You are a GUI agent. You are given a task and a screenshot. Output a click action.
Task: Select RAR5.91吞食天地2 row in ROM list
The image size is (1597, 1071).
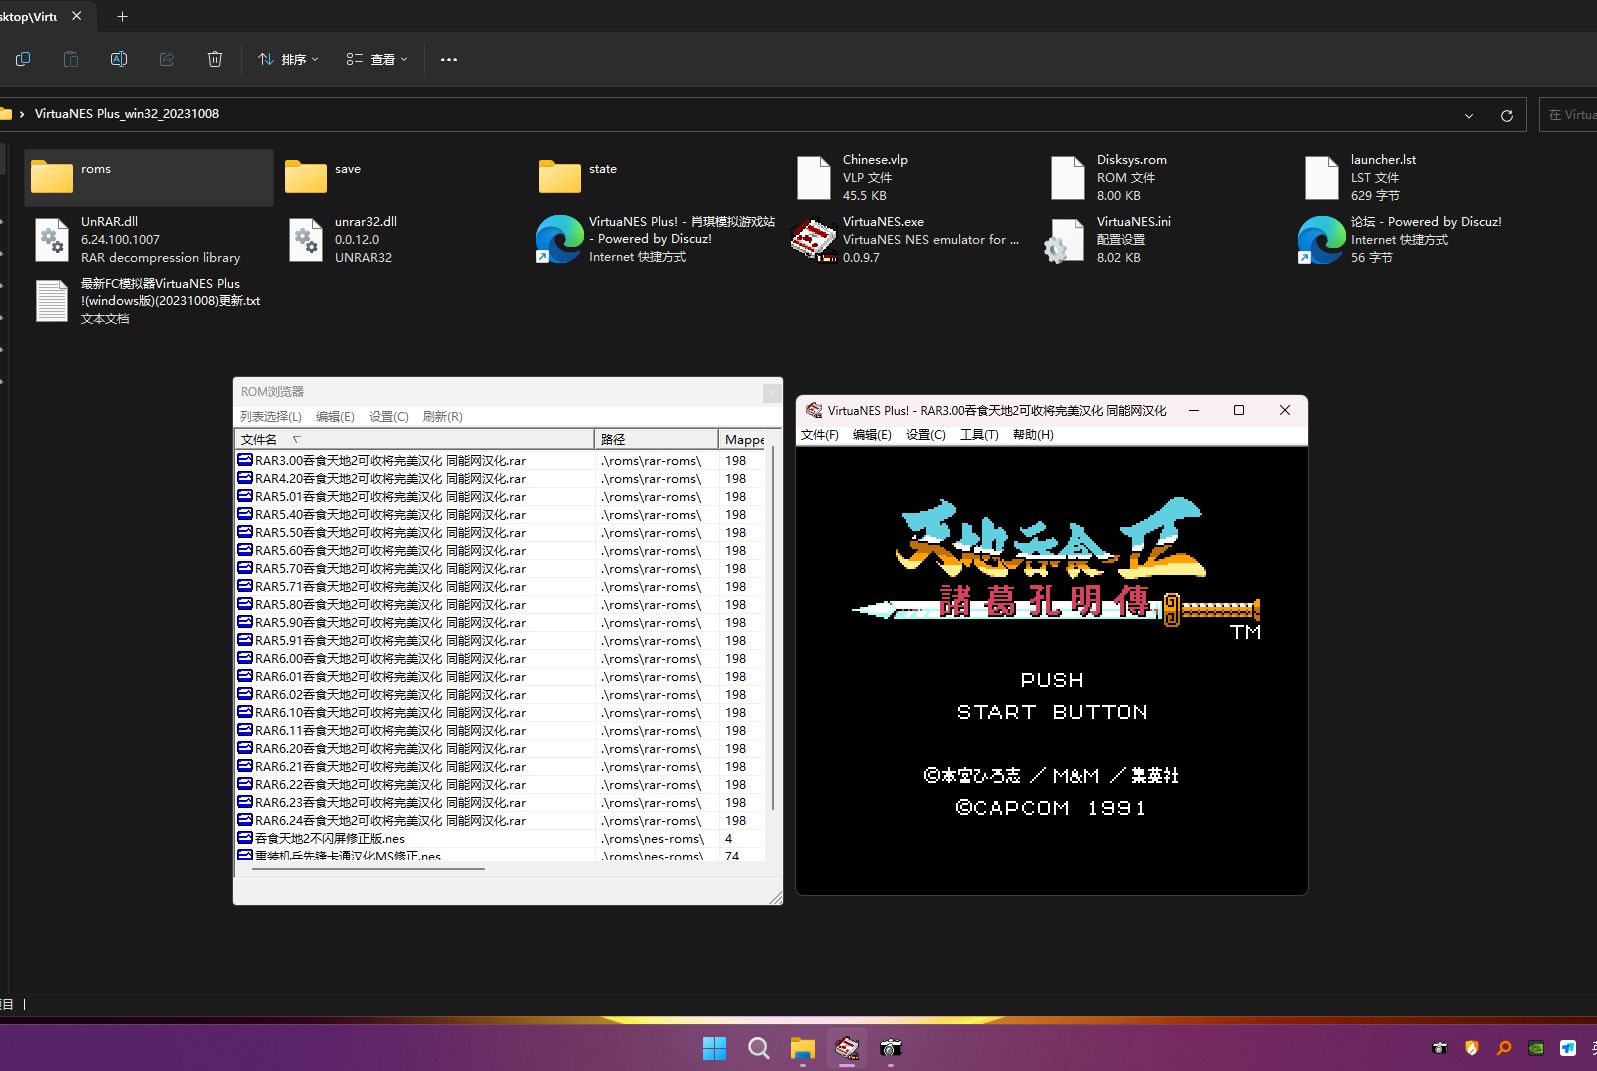[500, 641]
